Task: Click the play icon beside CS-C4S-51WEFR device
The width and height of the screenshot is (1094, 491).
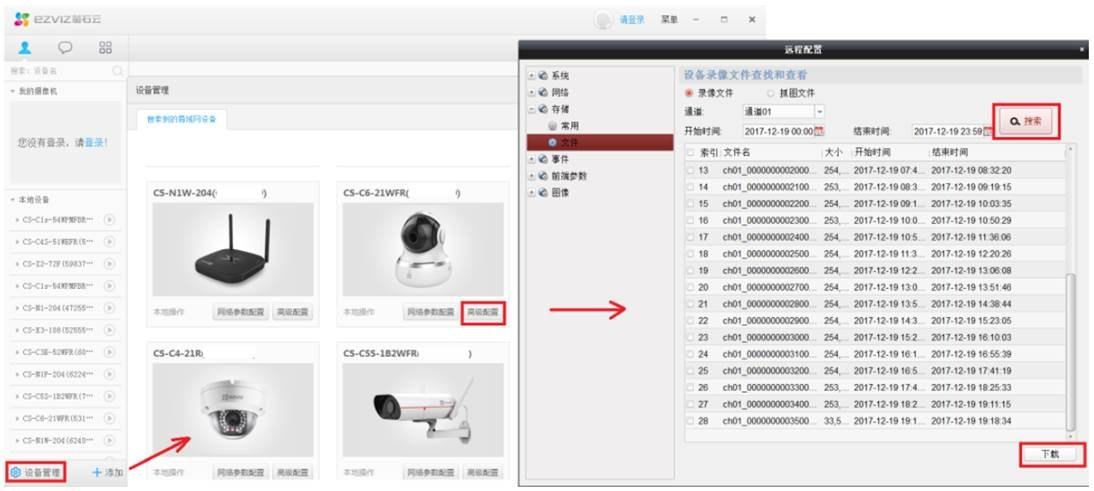Action: tap(109, 241)
